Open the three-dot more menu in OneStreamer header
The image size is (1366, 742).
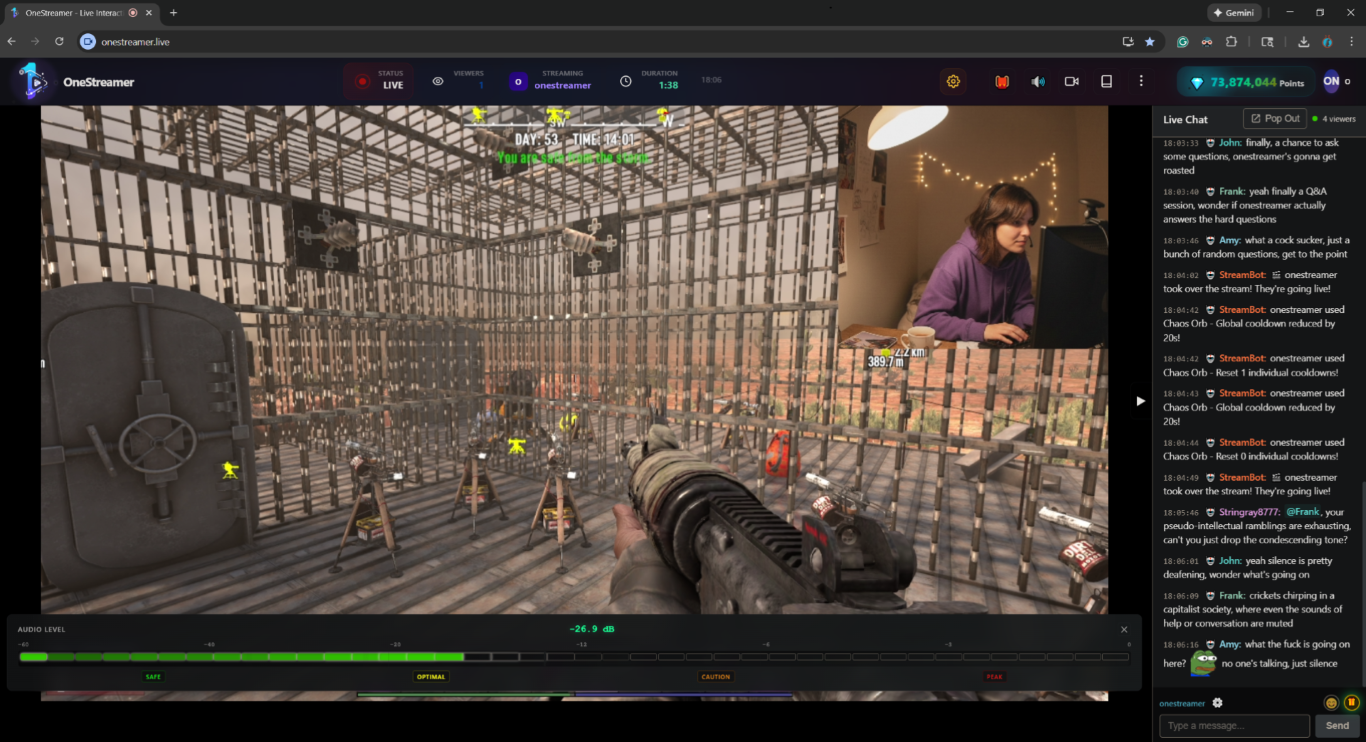pos(1141,82)
